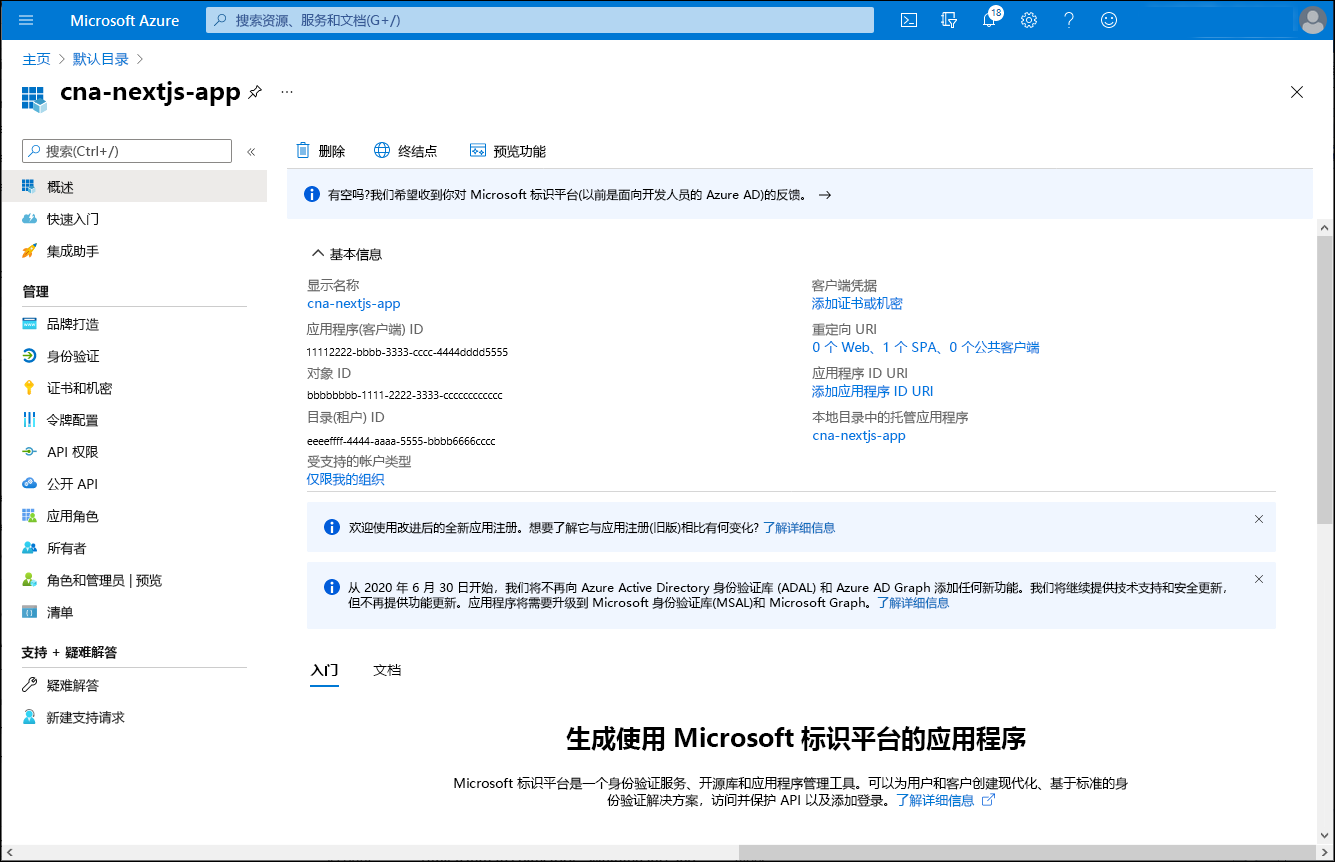Click the Microsoft Azure logo text
This screenshot has height=862, width=1335.
(125, 20)
